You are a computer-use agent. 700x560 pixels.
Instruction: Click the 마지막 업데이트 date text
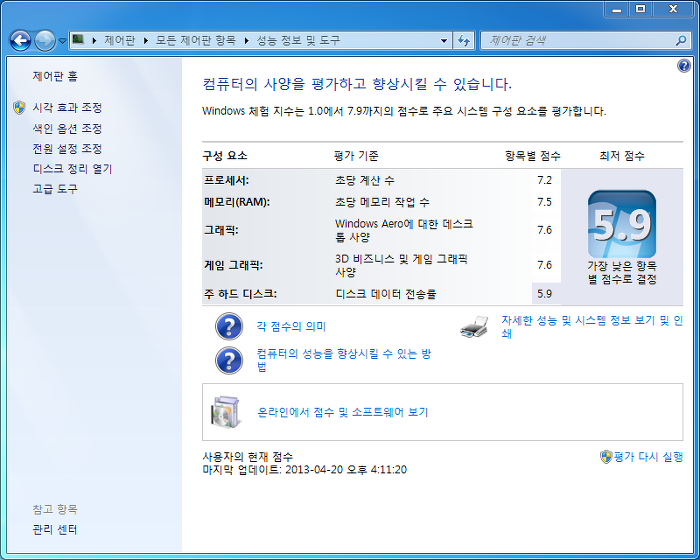pos(304,470)
